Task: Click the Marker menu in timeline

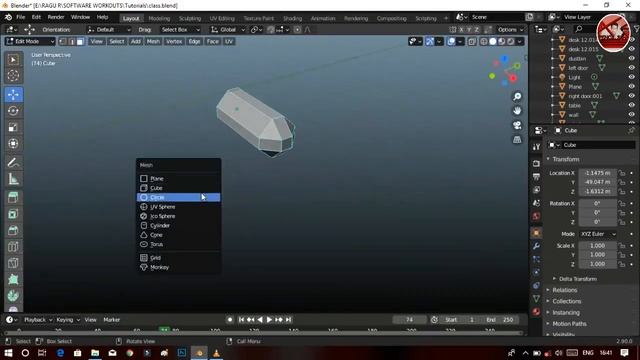Action: click(x=111, y=320)
